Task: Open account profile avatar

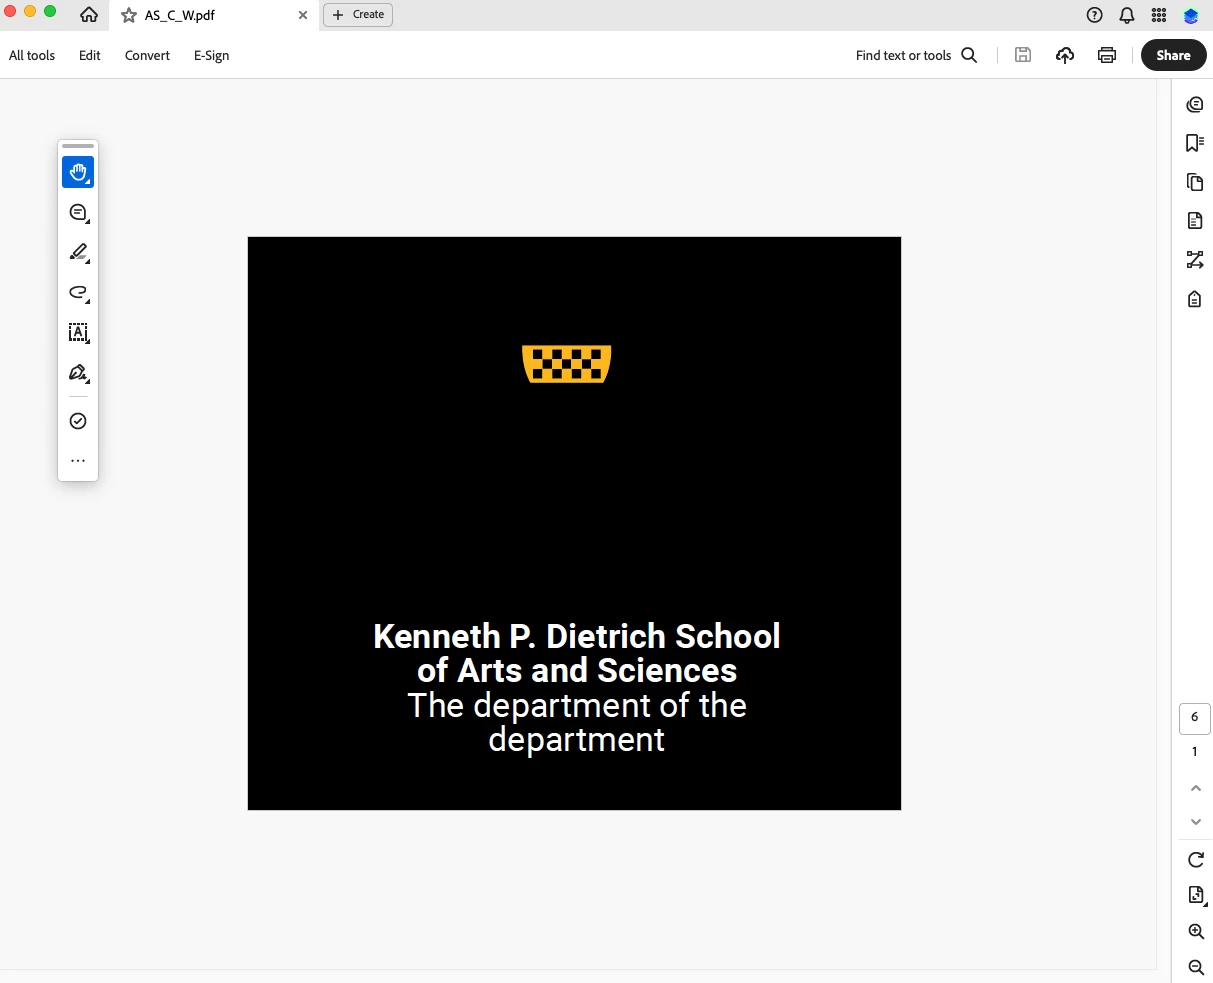Action: click(1191, 15)
